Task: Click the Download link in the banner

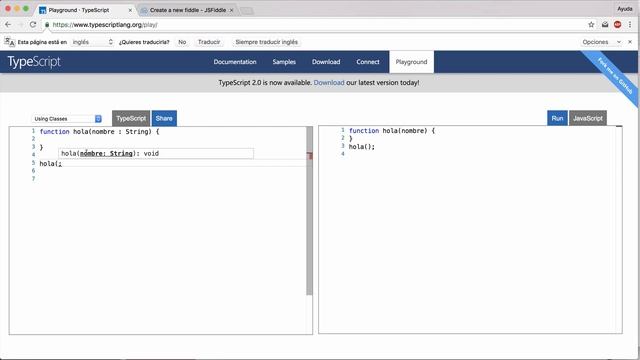Action: pos(329,83)
